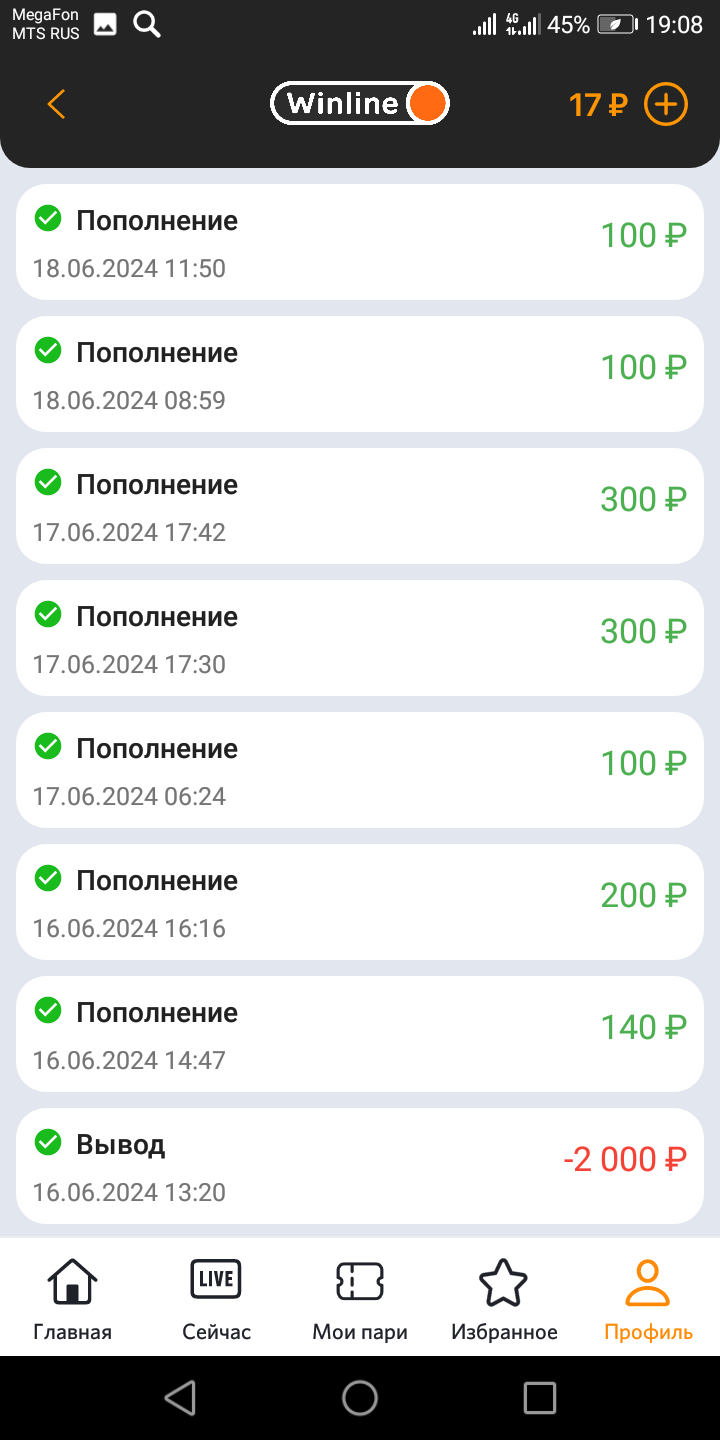
Task: Tap the green checkmark beside Вывод
Action: pyautogui.click(x=48, y=1142)
